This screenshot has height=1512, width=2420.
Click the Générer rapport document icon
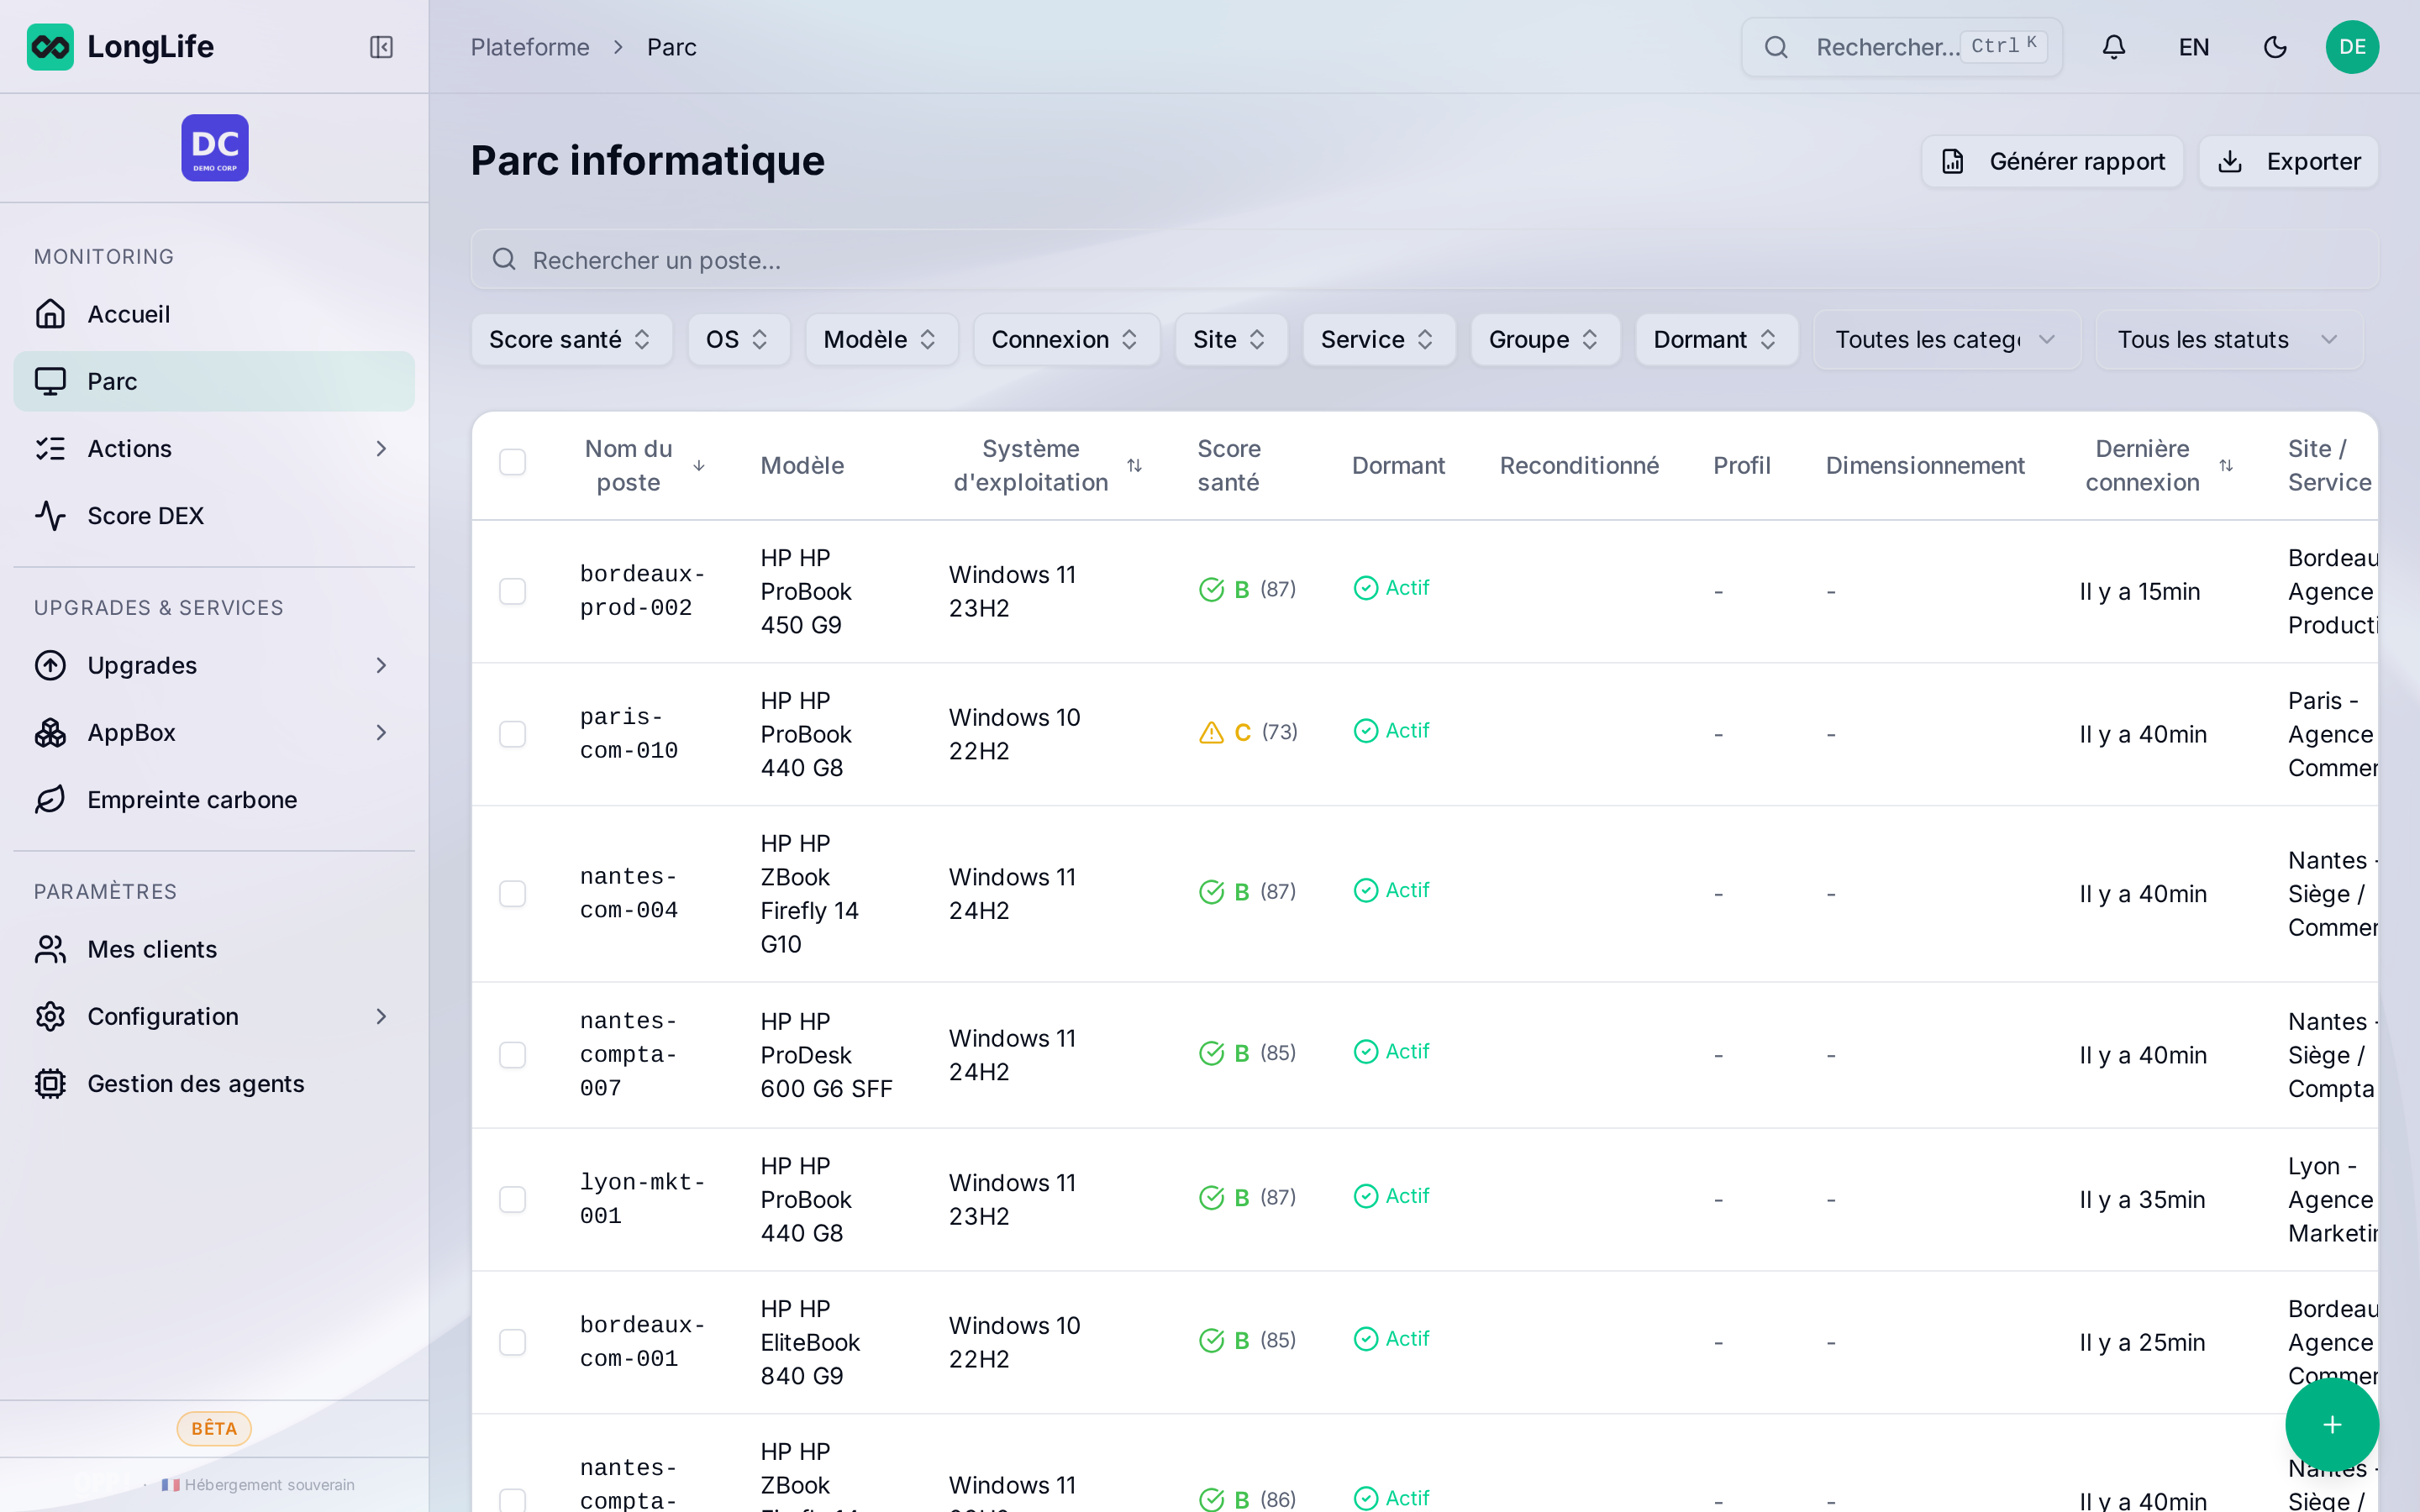coord(1953,161)
